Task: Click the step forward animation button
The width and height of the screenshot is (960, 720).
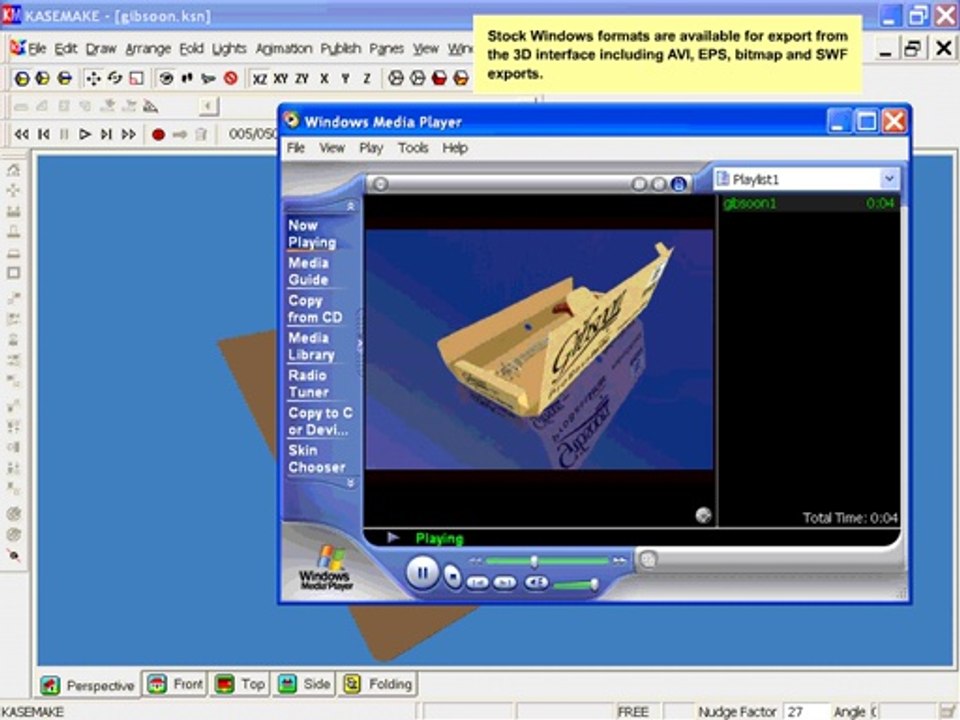Action: point(107,134)
